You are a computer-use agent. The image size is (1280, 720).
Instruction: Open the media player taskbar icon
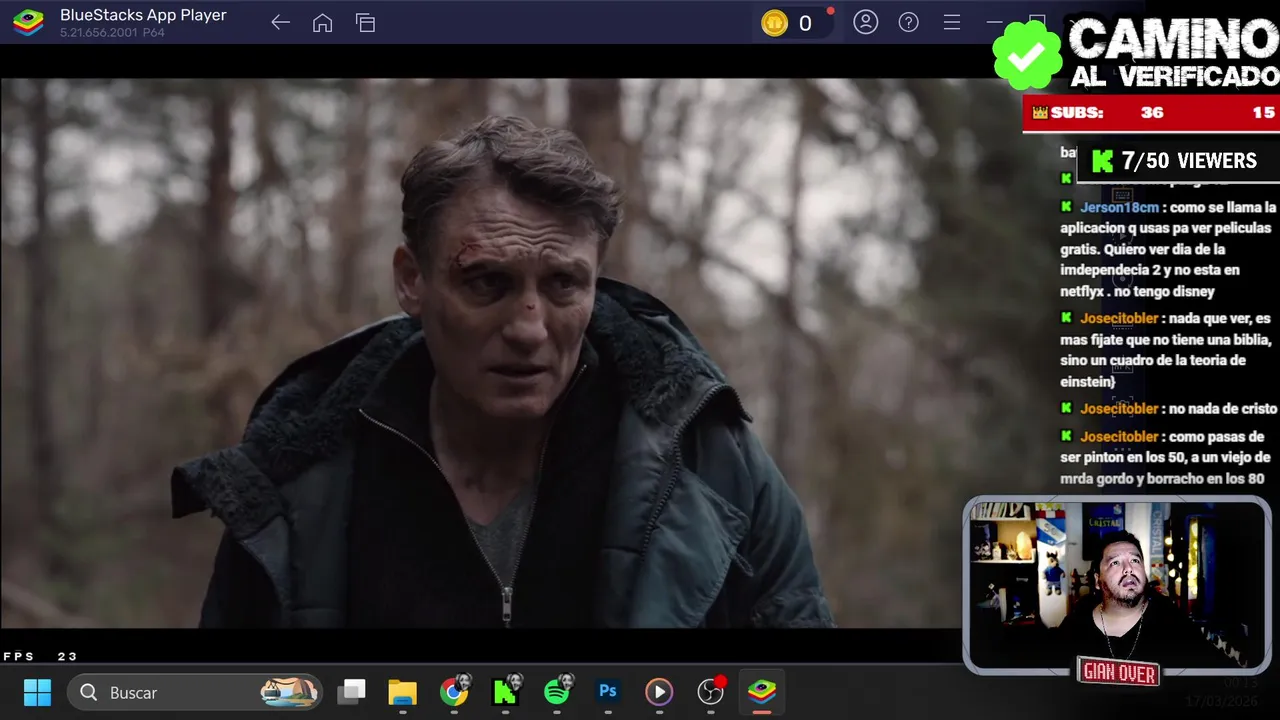(658, 692)
